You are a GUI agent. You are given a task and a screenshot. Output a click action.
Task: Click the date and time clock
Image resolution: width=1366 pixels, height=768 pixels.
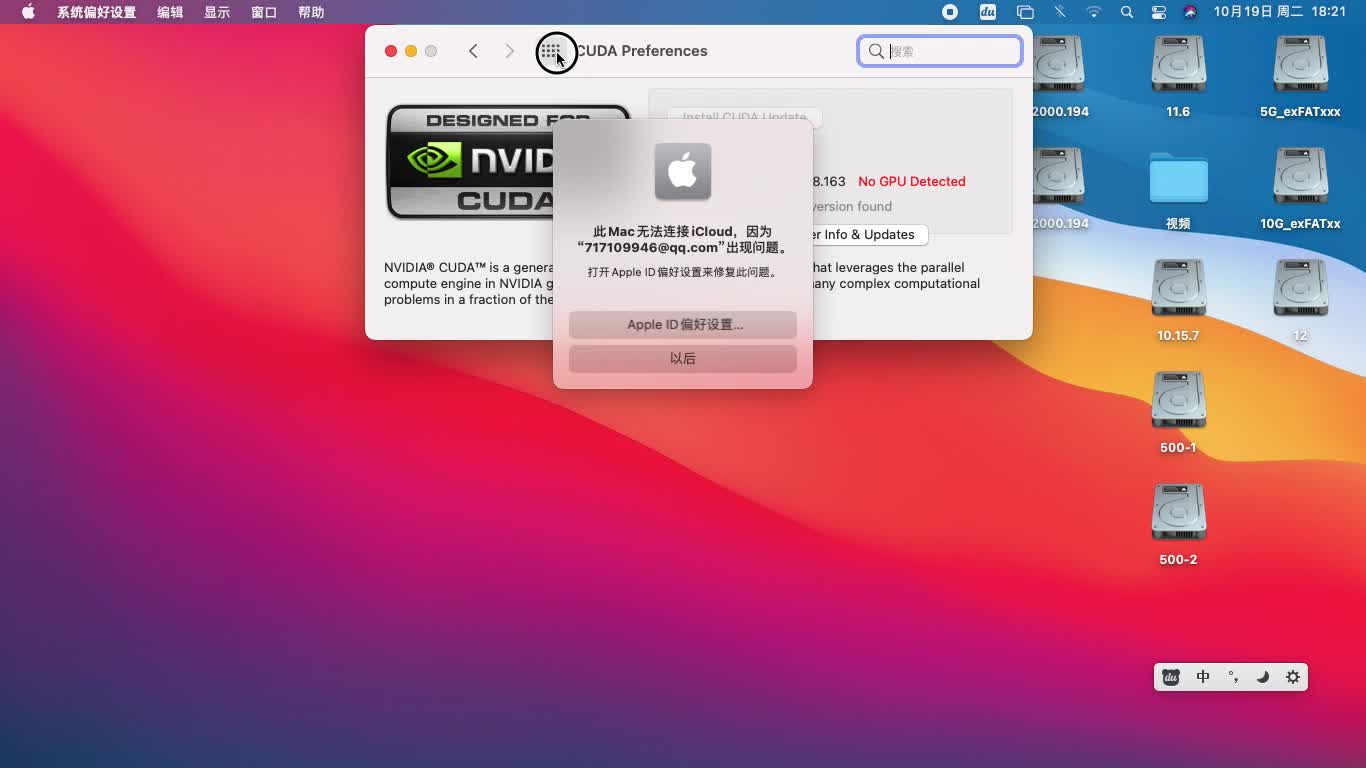coord(1280,12)
